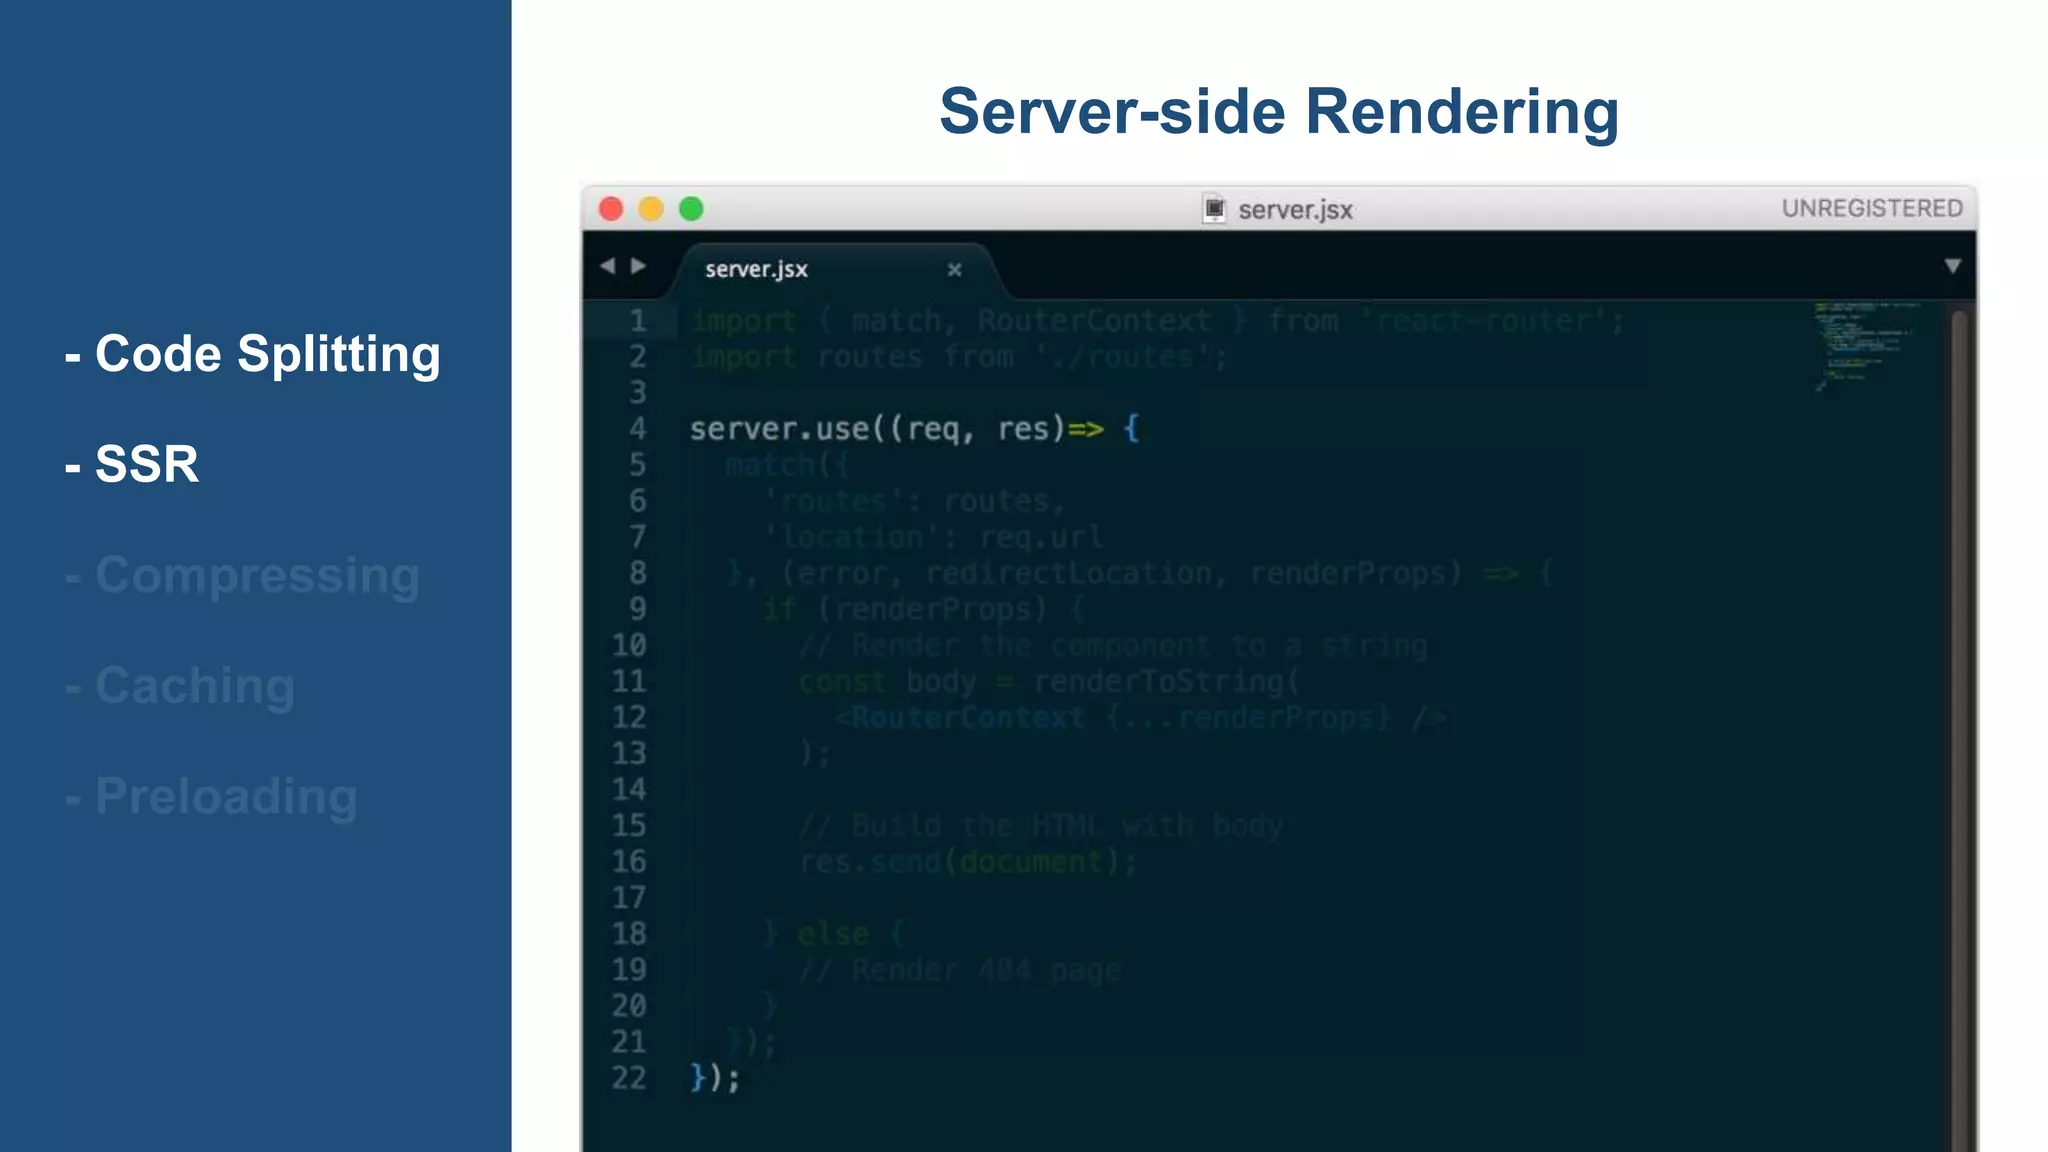Click line number 4 in the gutter
This screenshot has height=1152, width=2048.
click(637, 429)
